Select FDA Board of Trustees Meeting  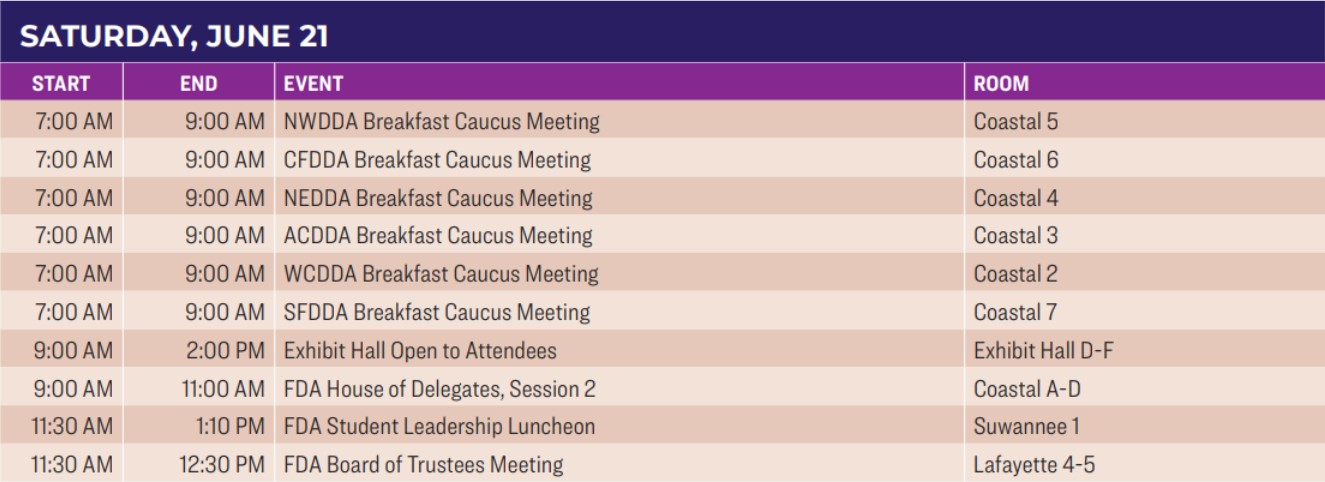click(x=423, y=465)
